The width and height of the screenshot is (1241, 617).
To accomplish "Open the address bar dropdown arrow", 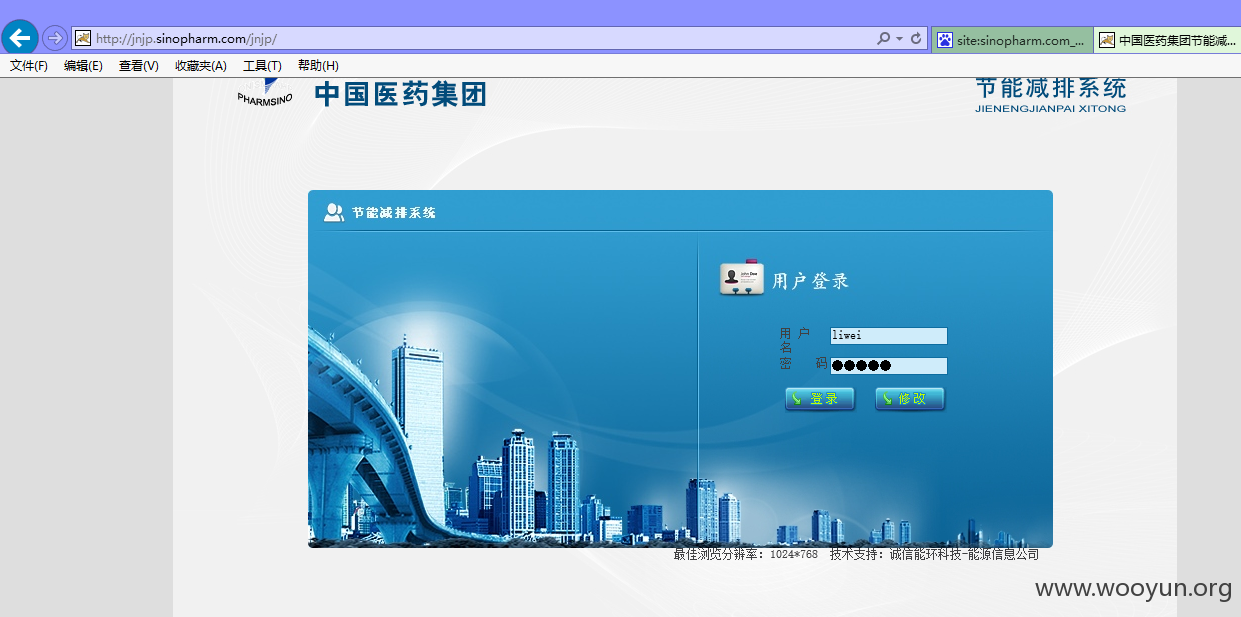I will [899, 39].
